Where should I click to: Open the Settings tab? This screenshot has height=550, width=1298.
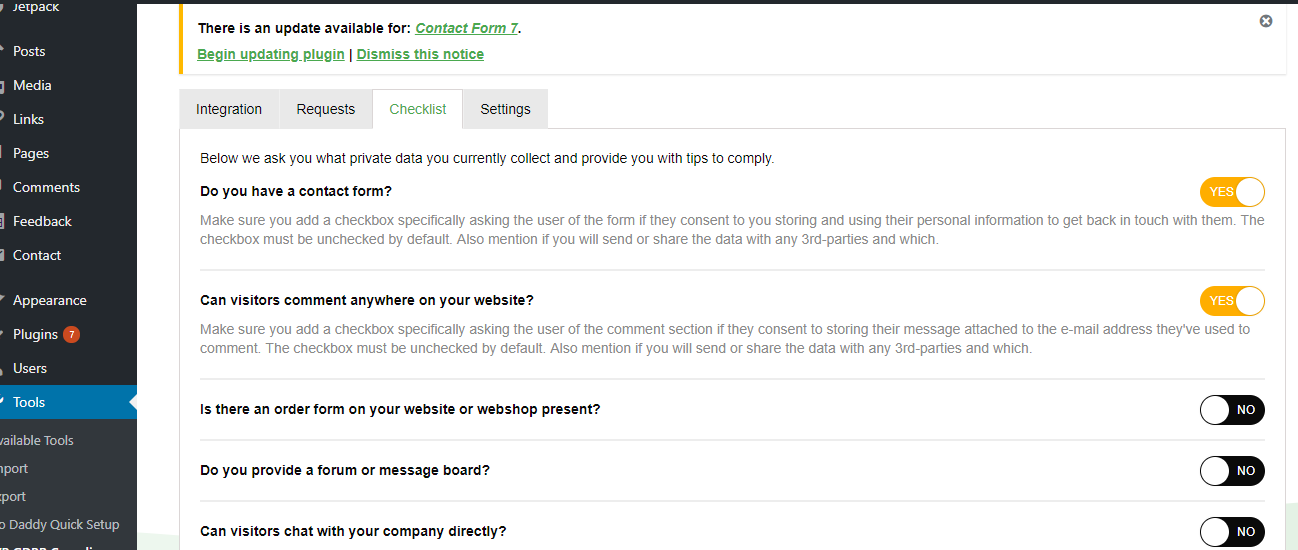click(x=505, y=109)
